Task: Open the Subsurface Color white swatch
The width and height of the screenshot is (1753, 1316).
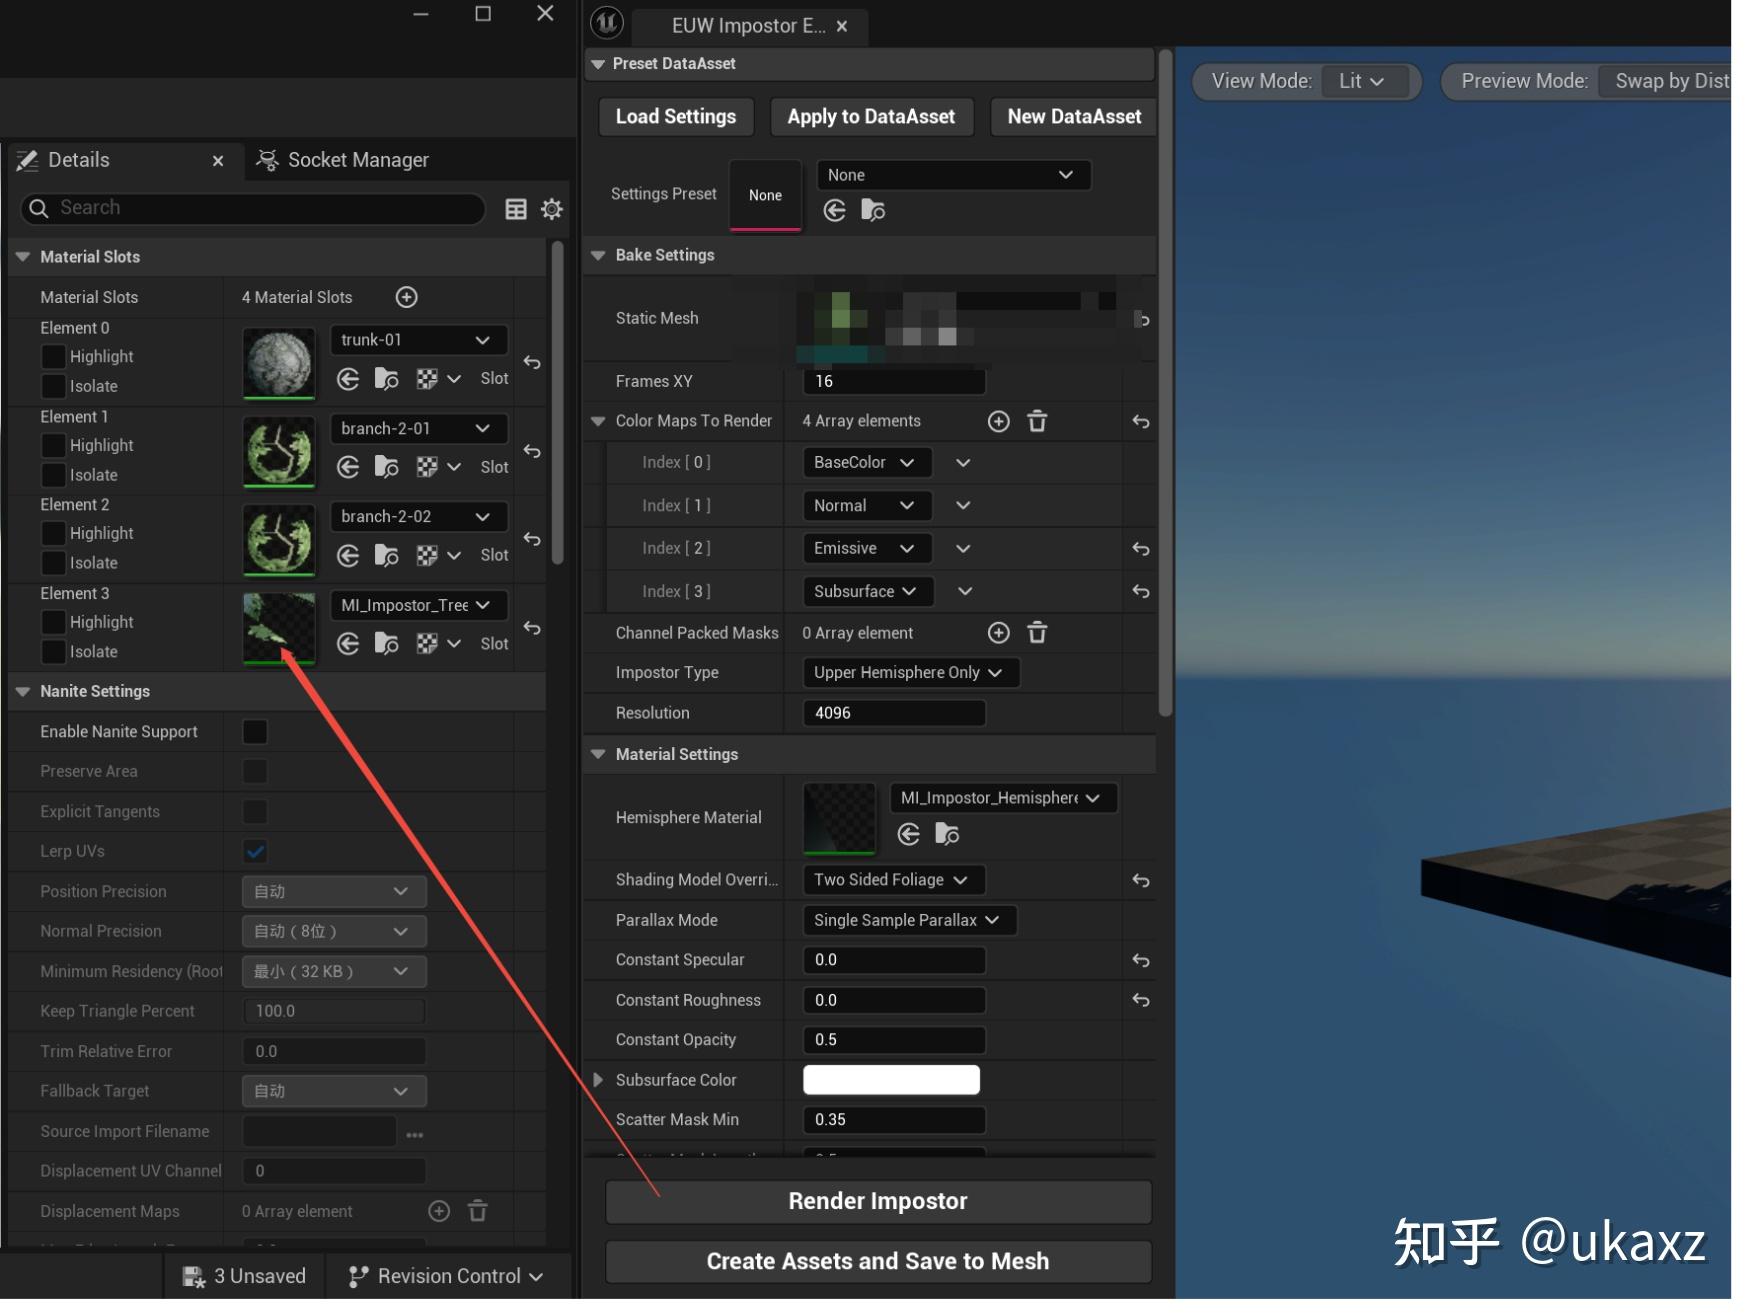Action: click(890, 1079)
